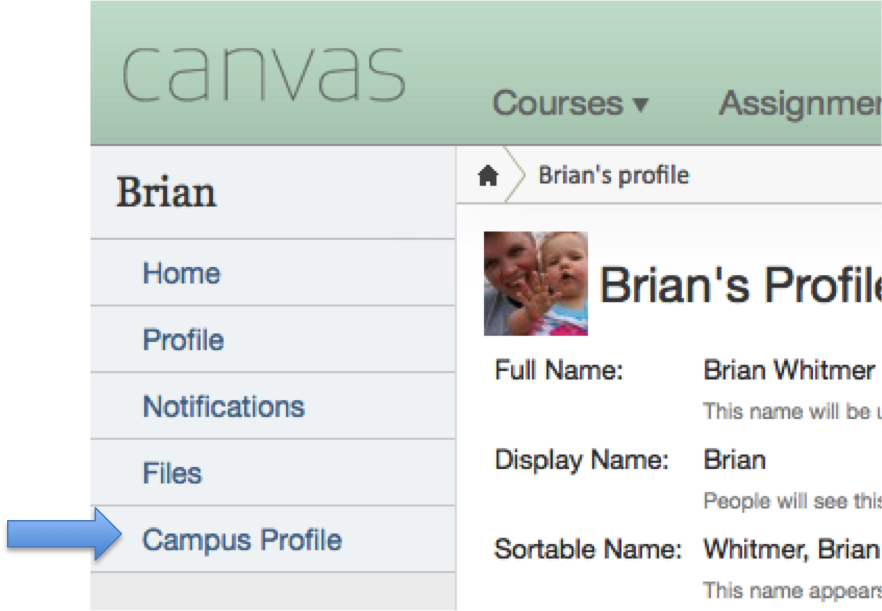Open Files in the sidebar
This screenshot has height=611, width=882.
point(172,473)
